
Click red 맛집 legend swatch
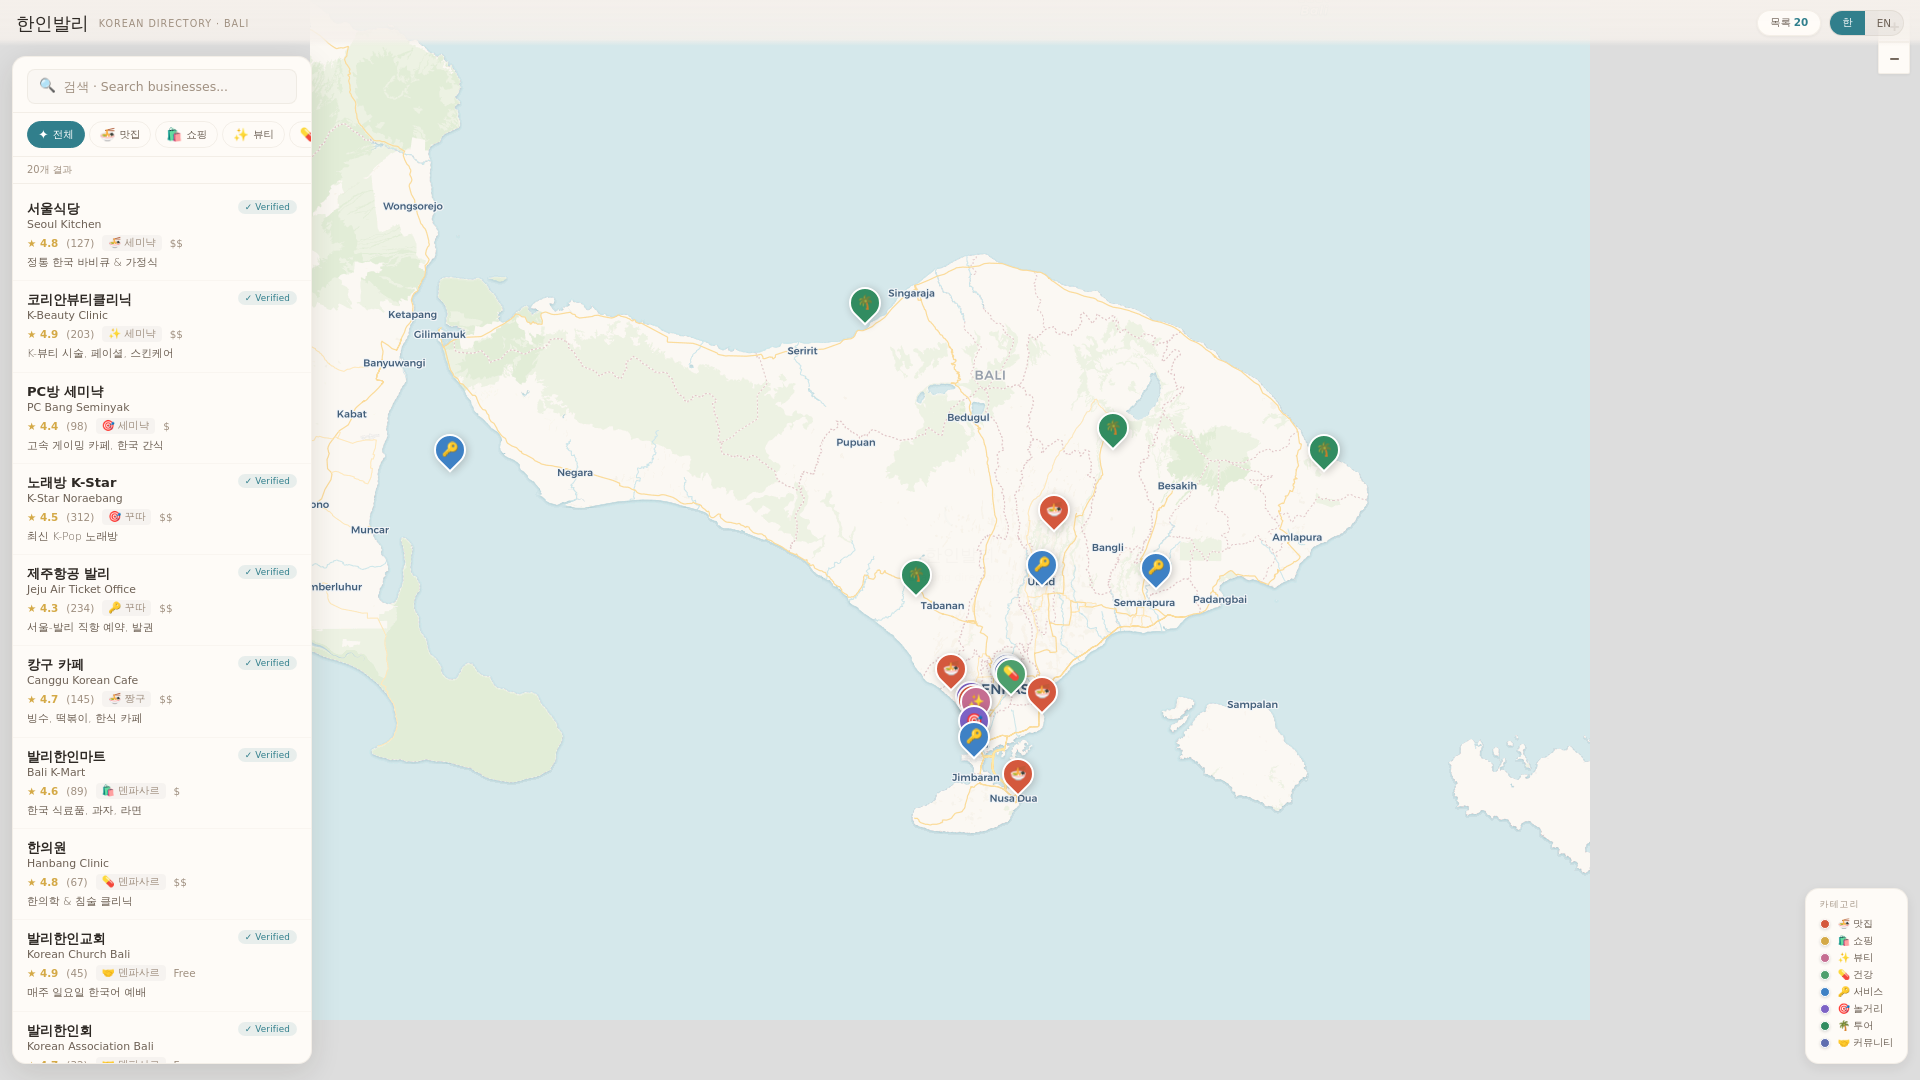(1825, 924)
